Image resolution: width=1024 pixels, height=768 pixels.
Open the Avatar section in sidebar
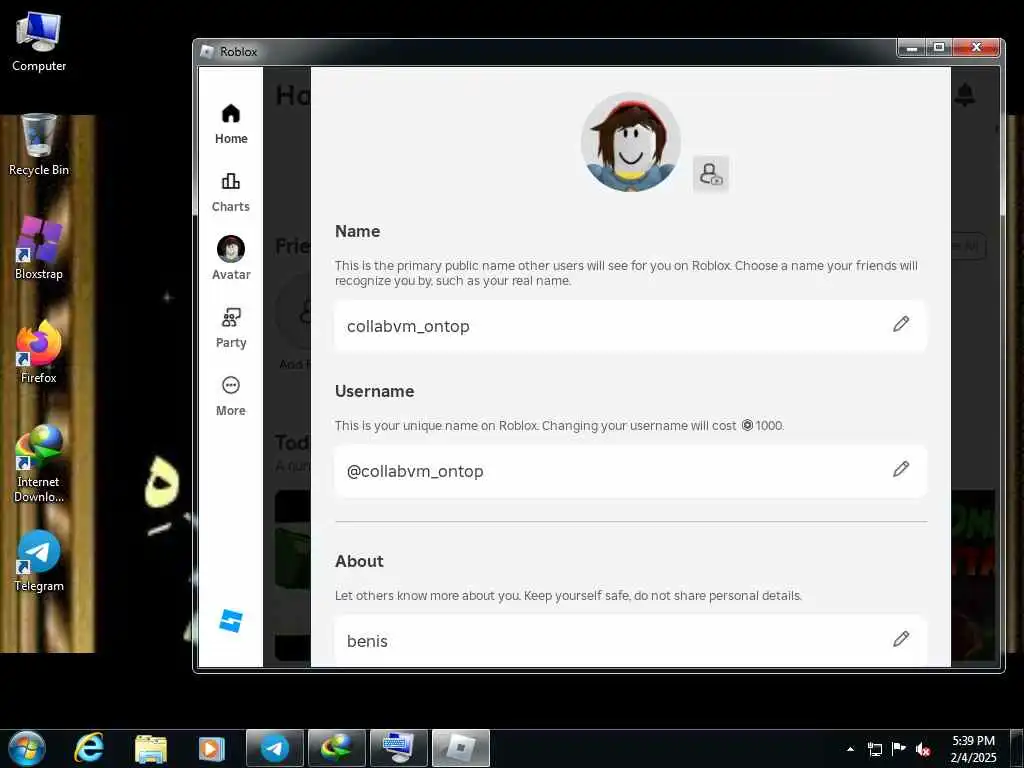(x=231, y=259)
